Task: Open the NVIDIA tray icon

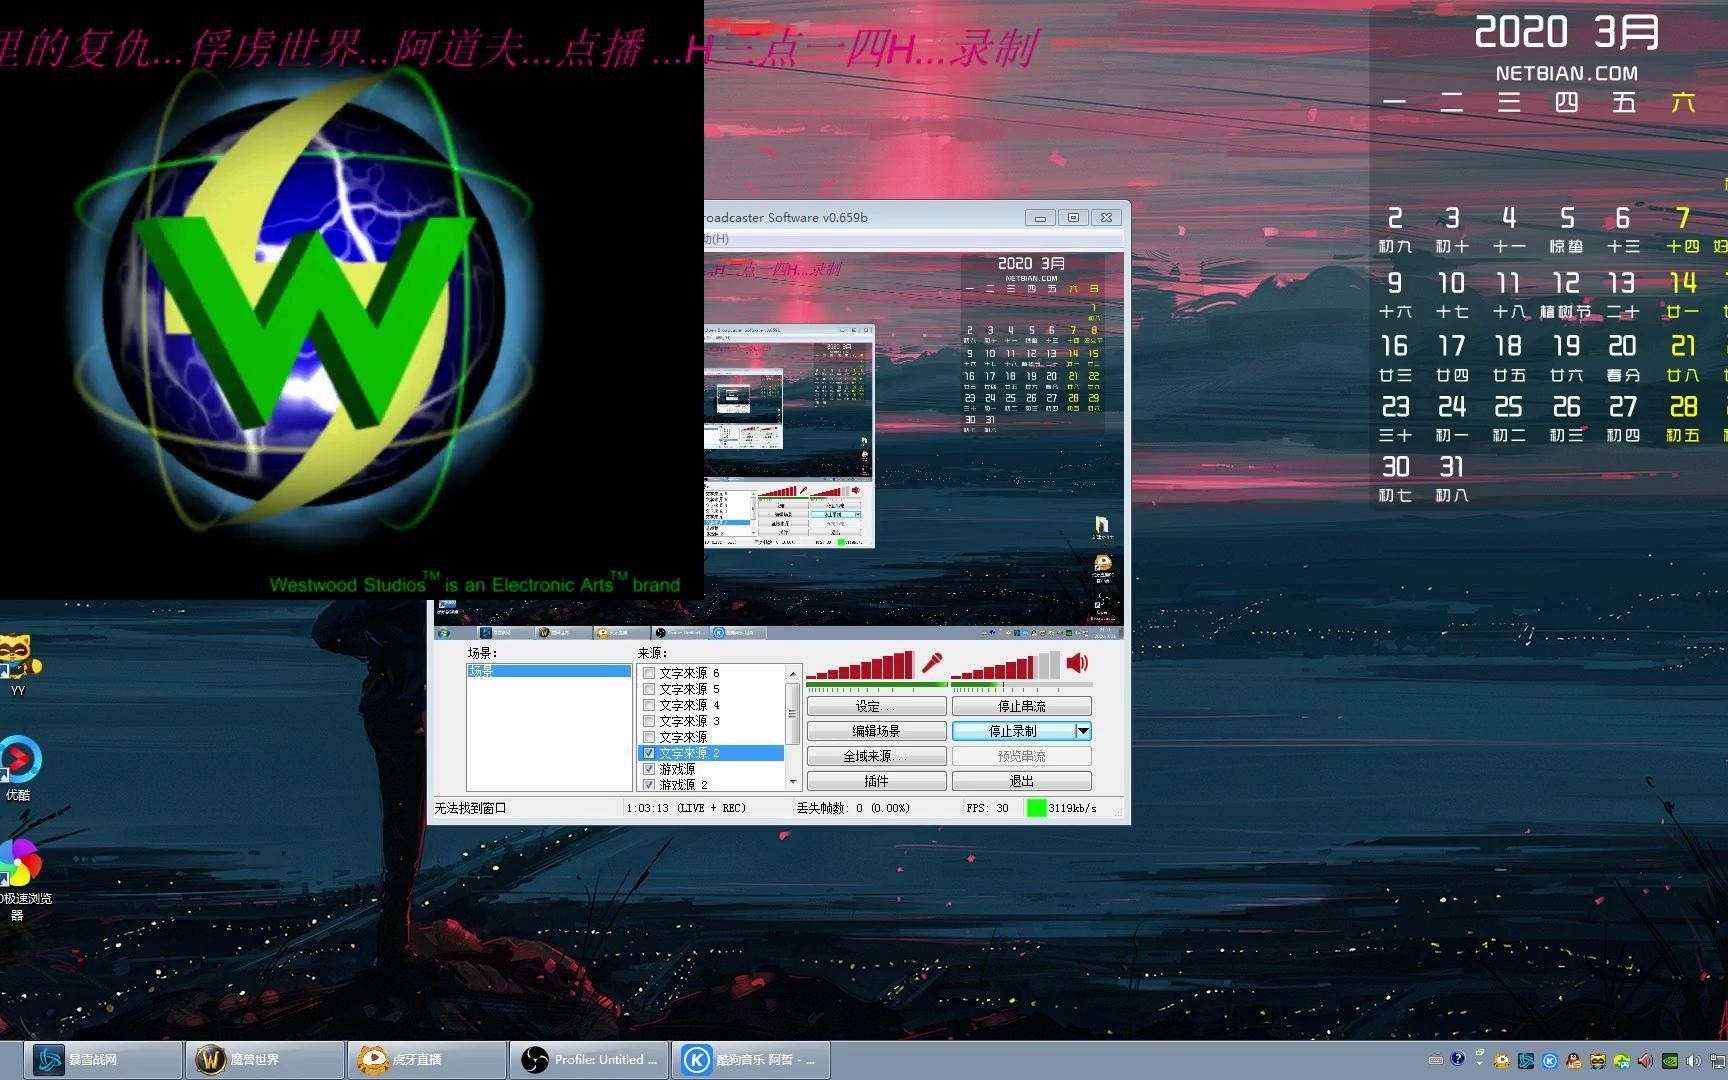Action: click(x=1670, y=1061)
